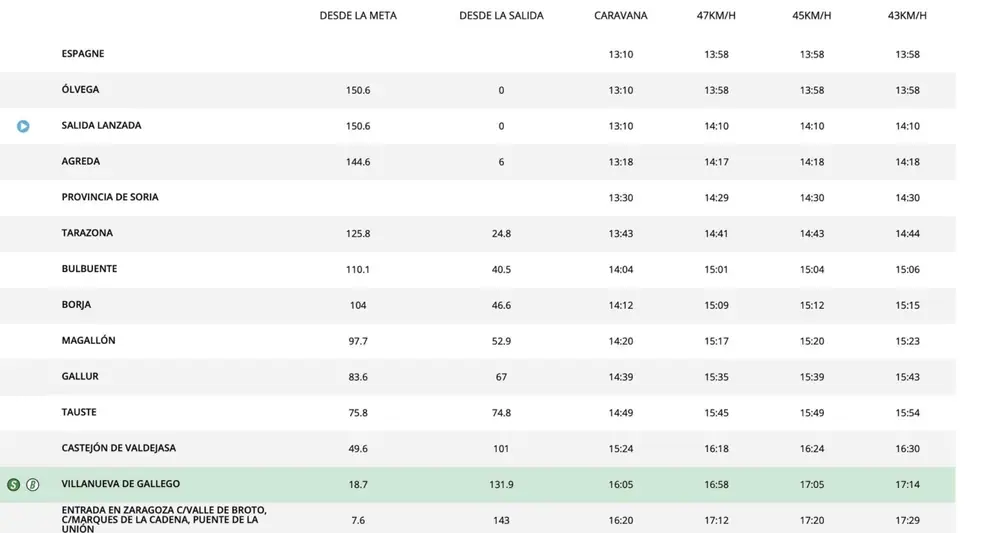Image resolution: width=1000 pixels, height=533 pixels.
Task: Click the green S sprint icon
Action: tap(13, 485)
